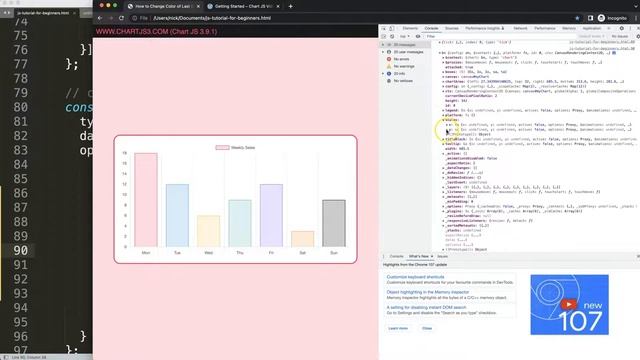Reload the page in Chrome

point(121,18)
